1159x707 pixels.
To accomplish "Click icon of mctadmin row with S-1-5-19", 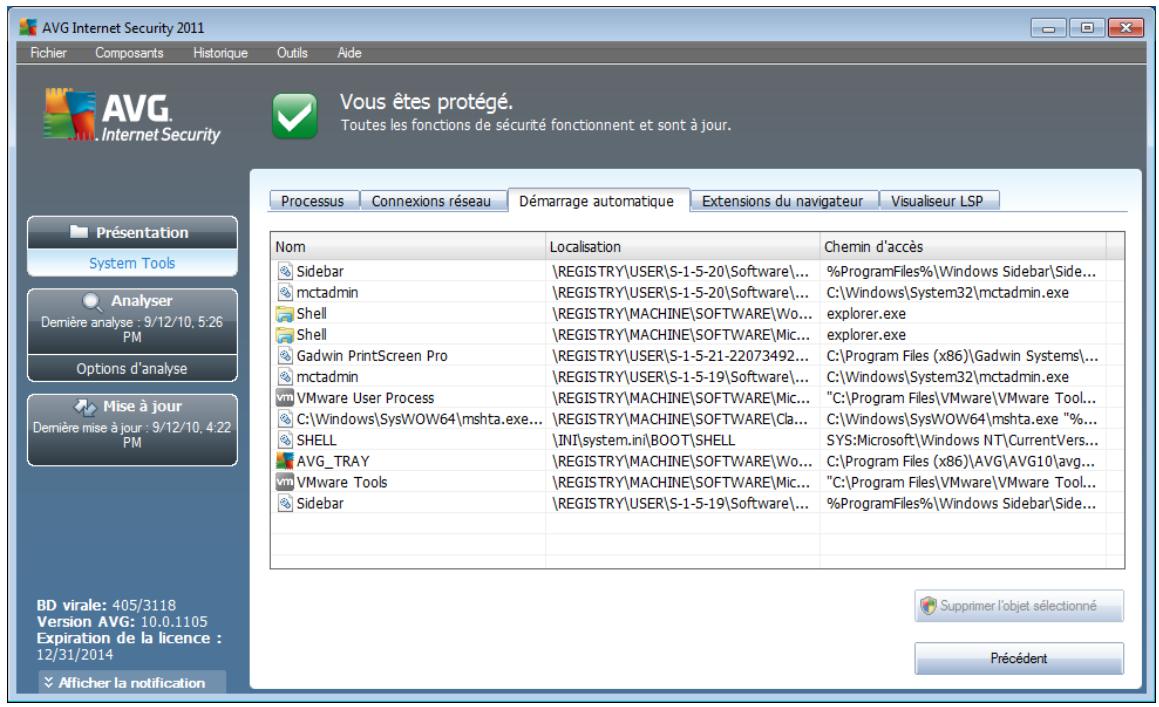I will [x=285, y=376].
